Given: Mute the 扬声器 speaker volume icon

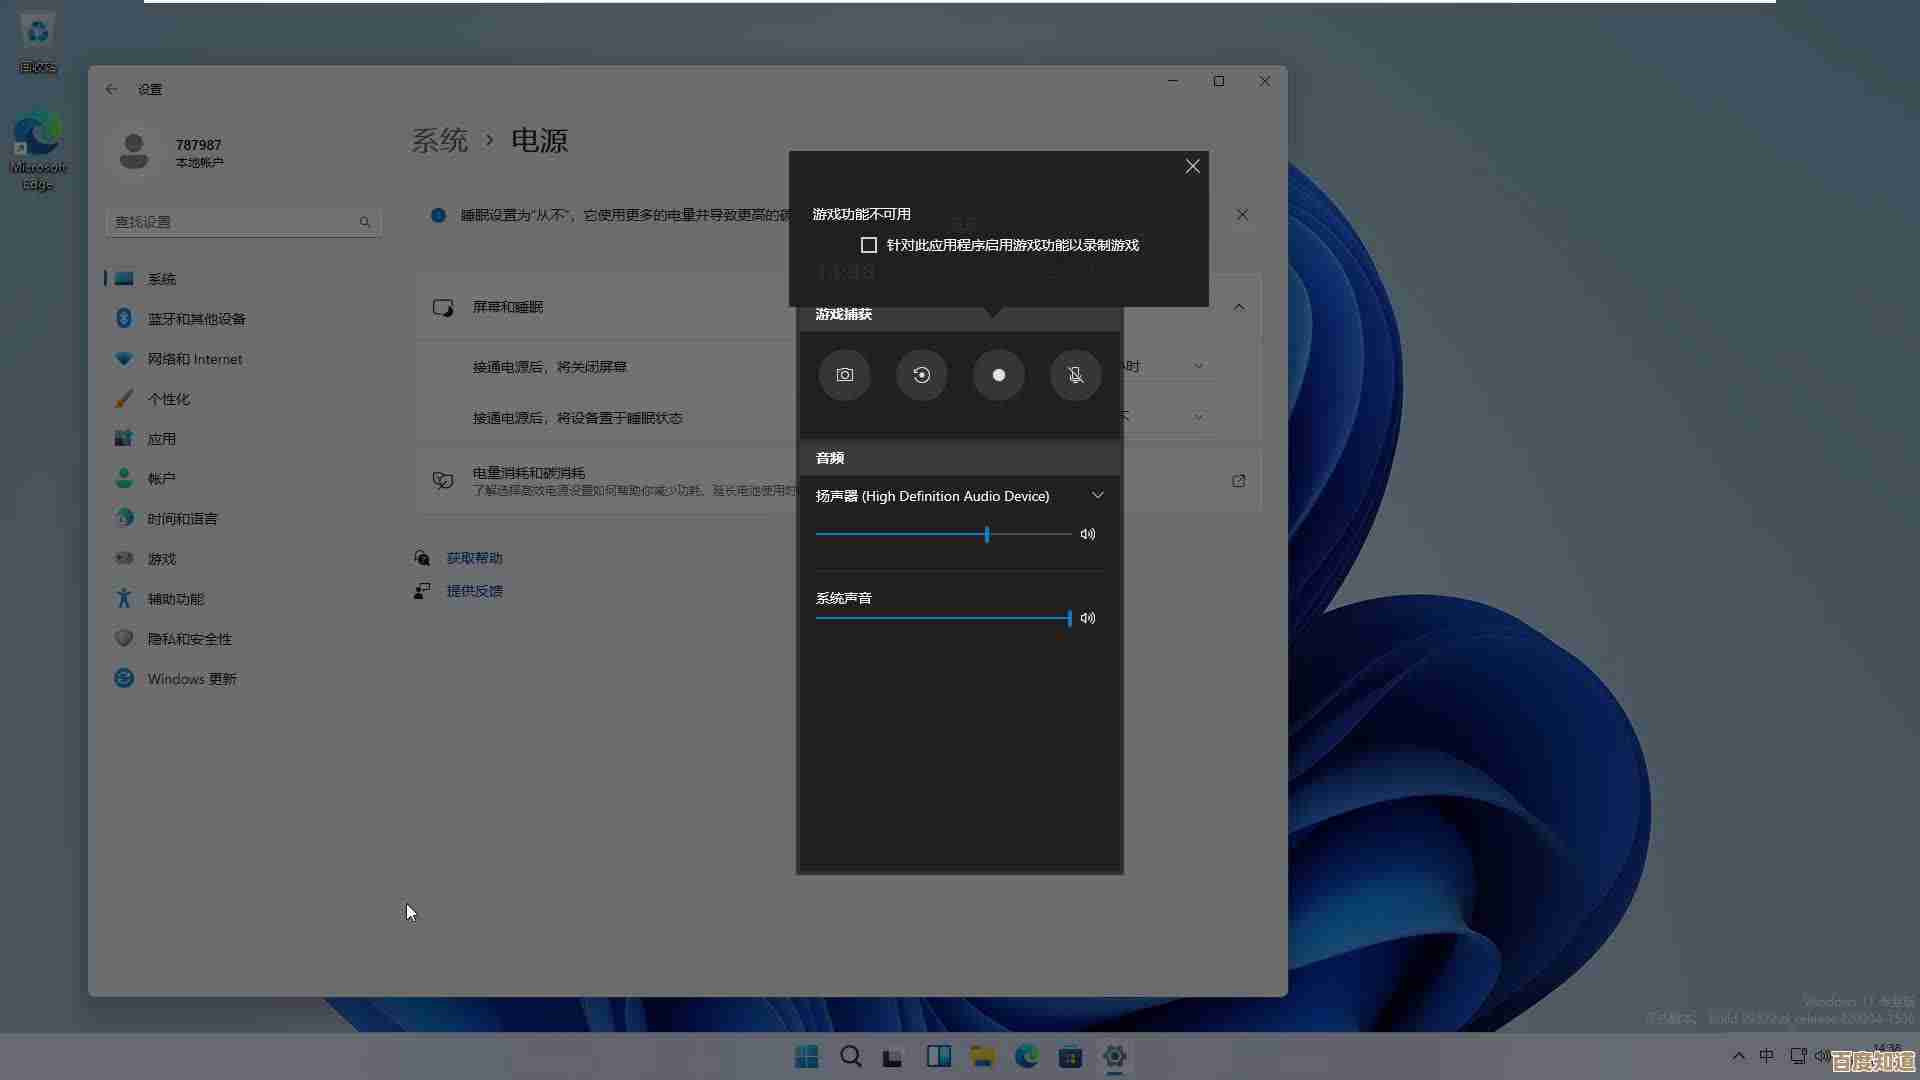Looking at the screenshot, I should (1088, 534).
